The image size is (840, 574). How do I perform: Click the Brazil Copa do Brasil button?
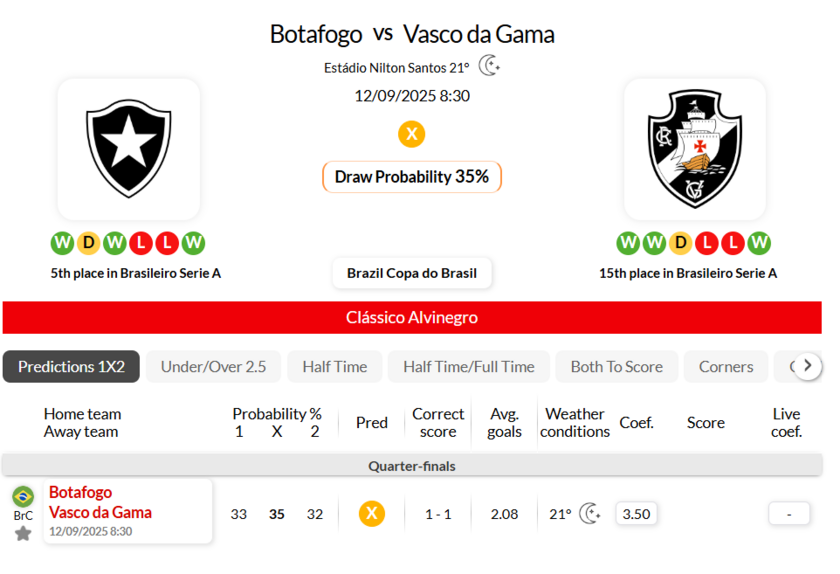pos(412,273)
